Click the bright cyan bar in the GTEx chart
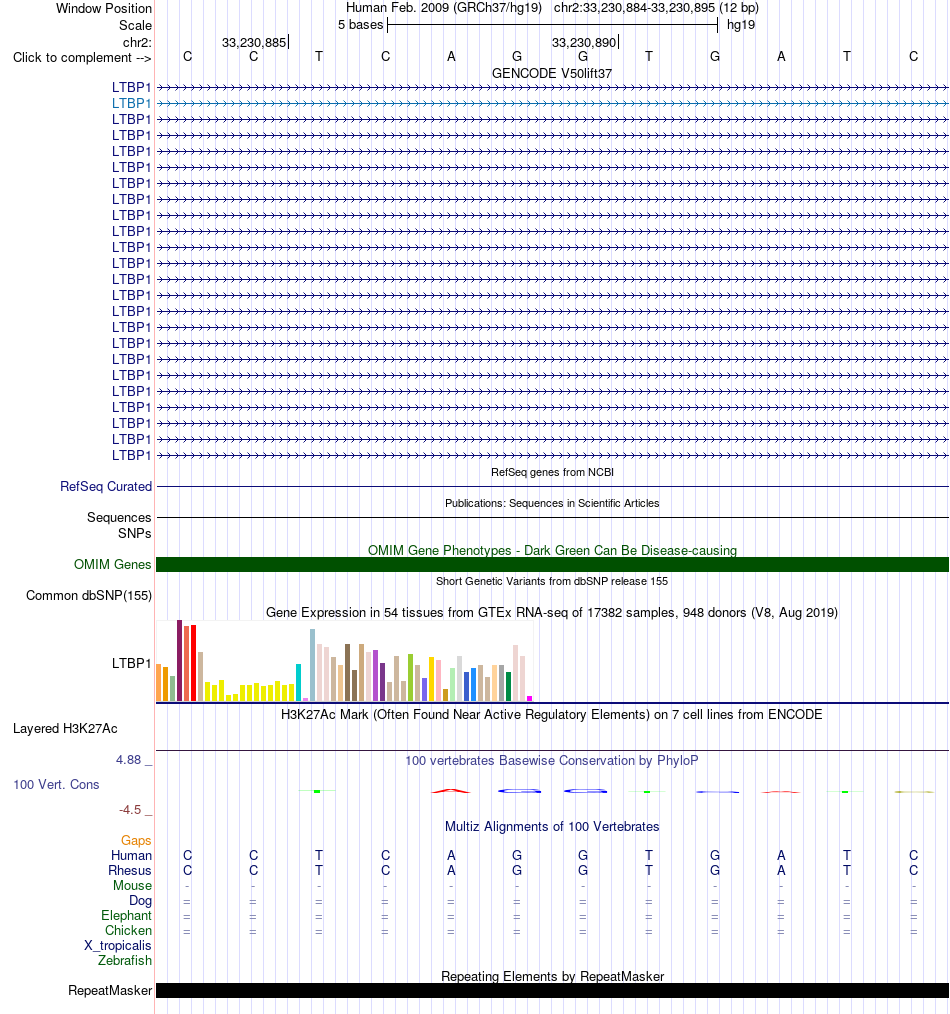This screenshot has width=950, height=1014. coord(299,682)
